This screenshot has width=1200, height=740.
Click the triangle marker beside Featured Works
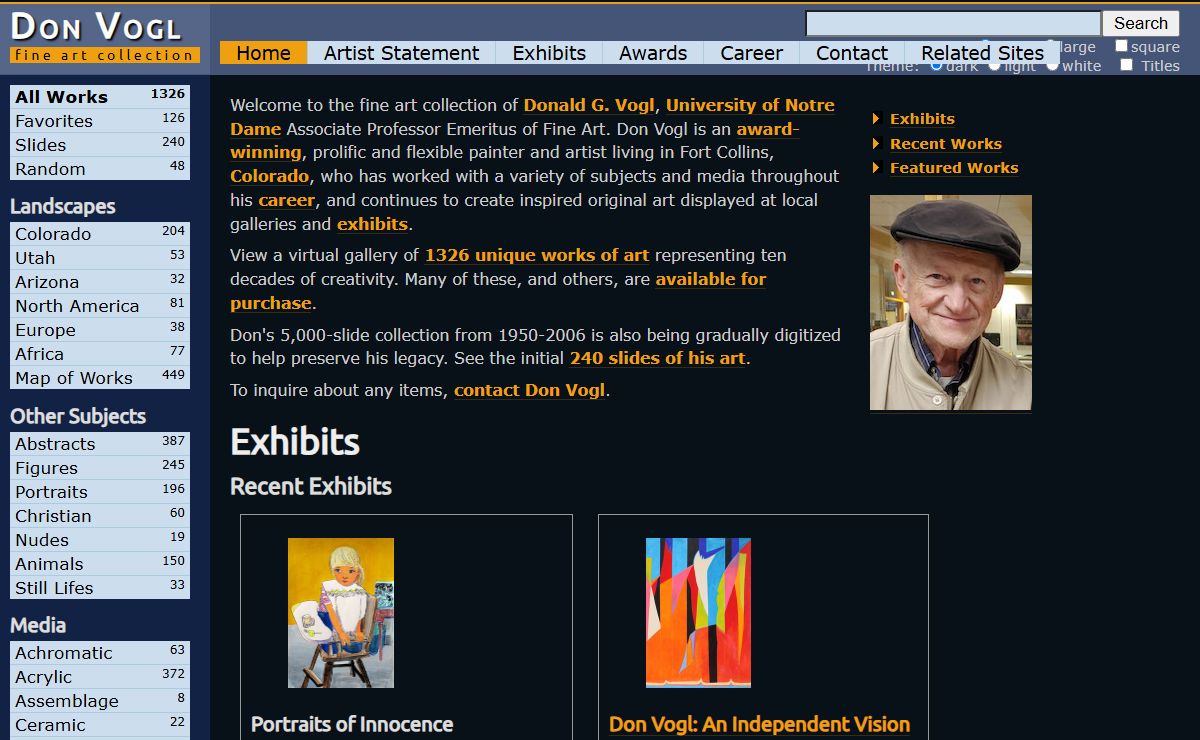(x=876, y=168)
